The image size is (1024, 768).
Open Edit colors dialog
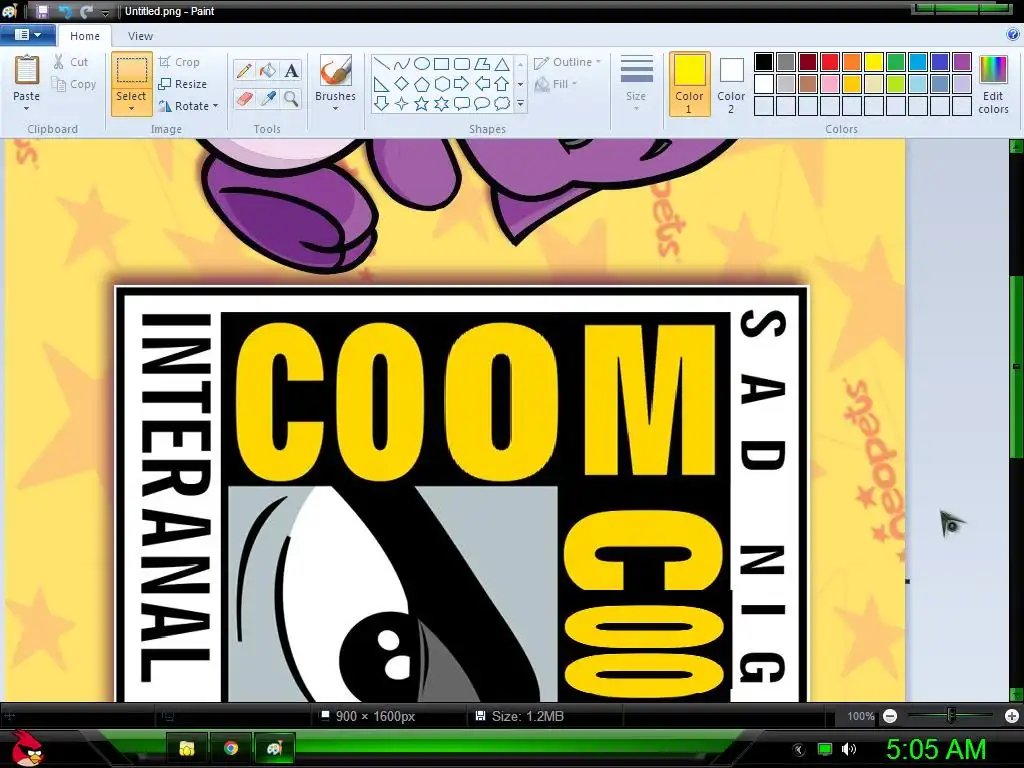coord(993,84)
